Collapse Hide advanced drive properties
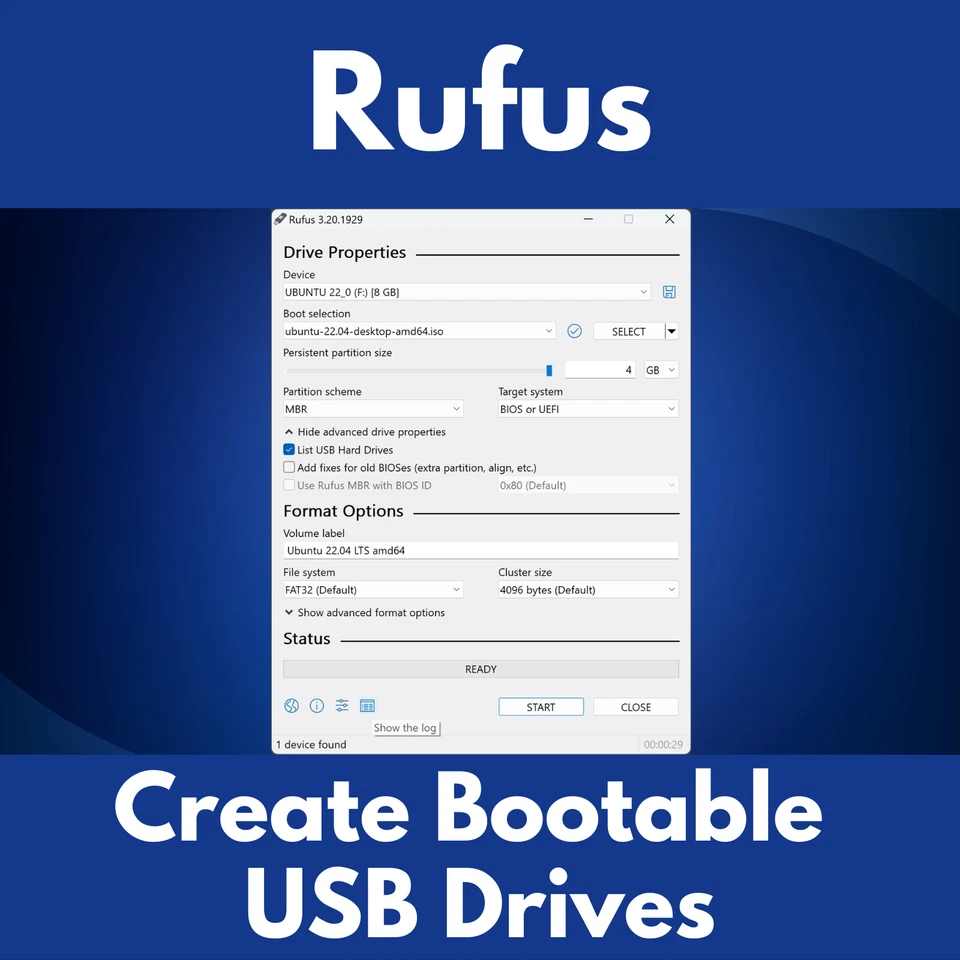 coord(365,432)
